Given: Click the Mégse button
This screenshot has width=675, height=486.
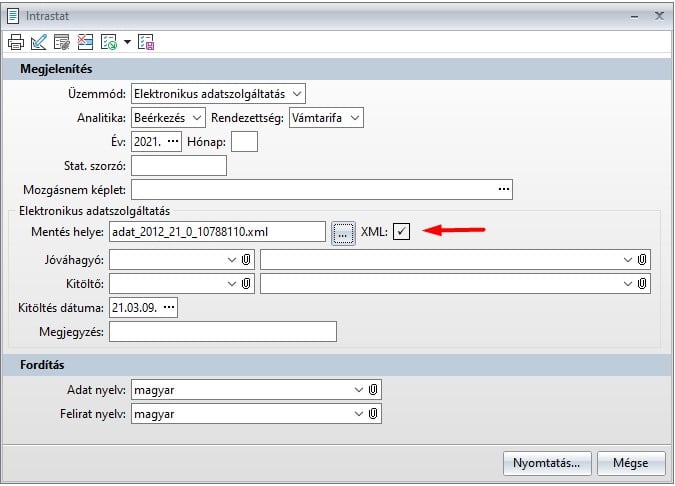Looking at the screenshot, I should (631, 463).
